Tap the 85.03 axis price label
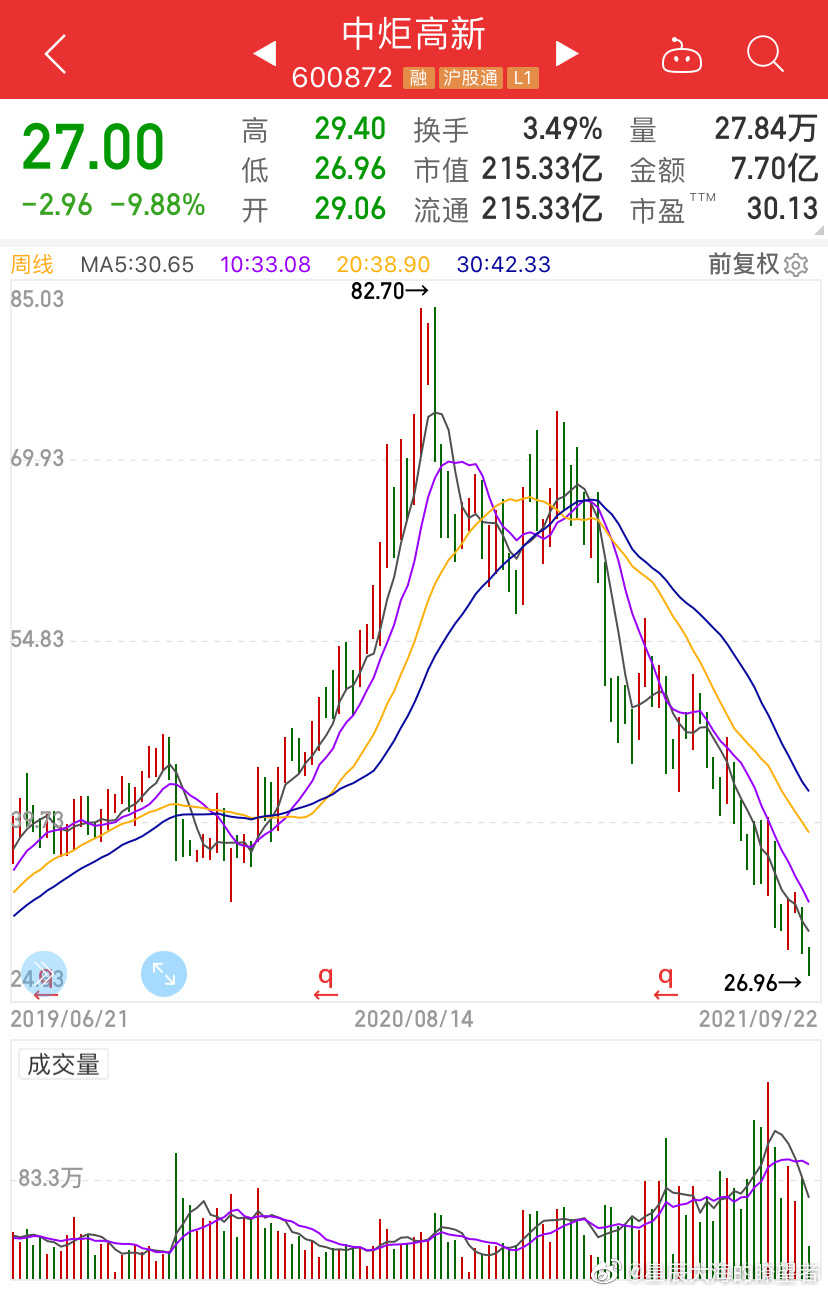This screenshot has width=828, height=1293. coord(37,298)
